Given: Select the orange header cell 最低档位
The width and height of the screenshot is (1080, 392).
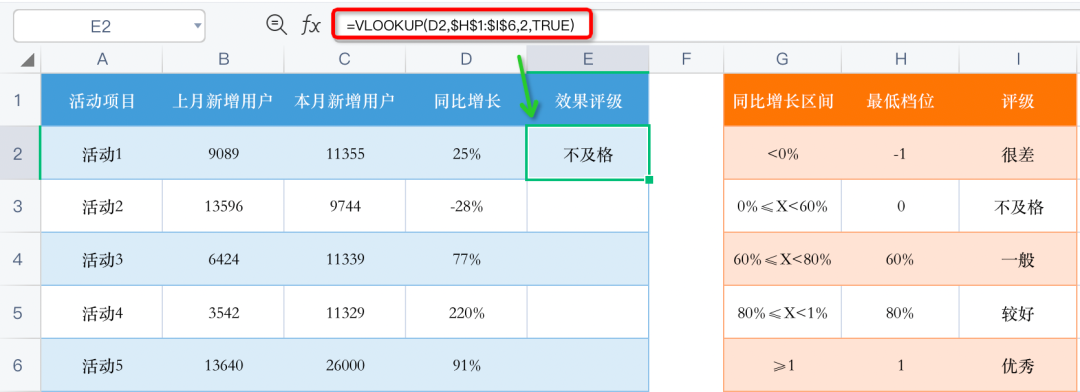Looking at the screenshot, I should tap(900, 100).
